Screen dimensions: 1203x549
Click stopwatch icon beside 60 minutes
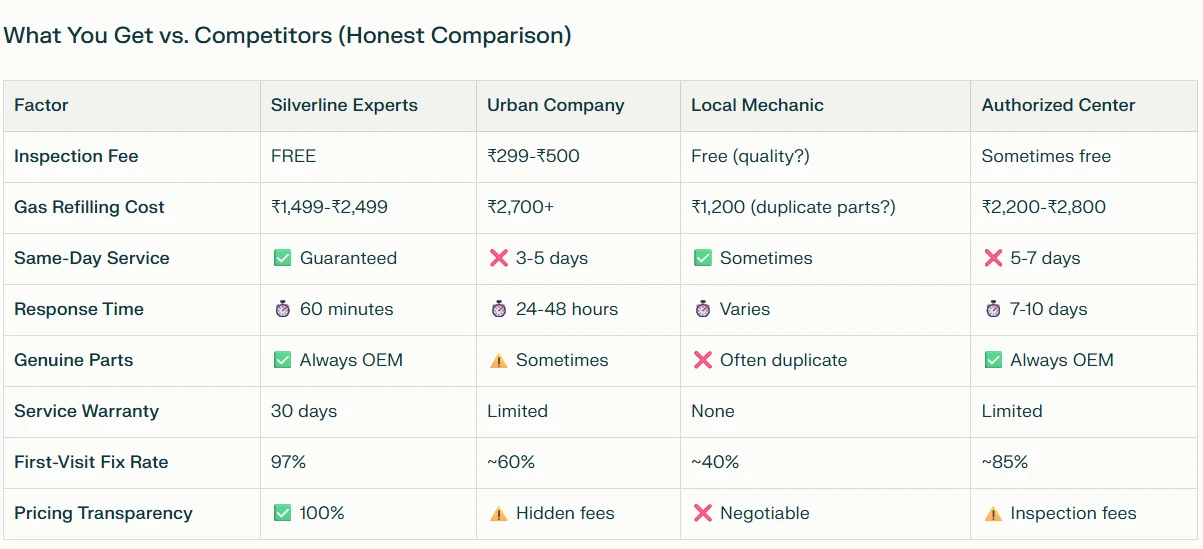pyautogui.click(x=282, y=309)
